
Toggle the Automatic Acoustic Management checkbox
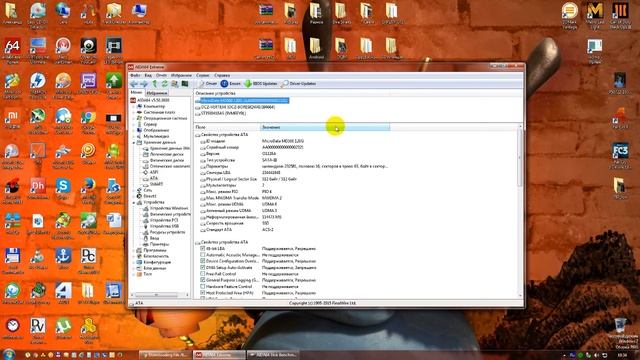click(x=202, y=255)
